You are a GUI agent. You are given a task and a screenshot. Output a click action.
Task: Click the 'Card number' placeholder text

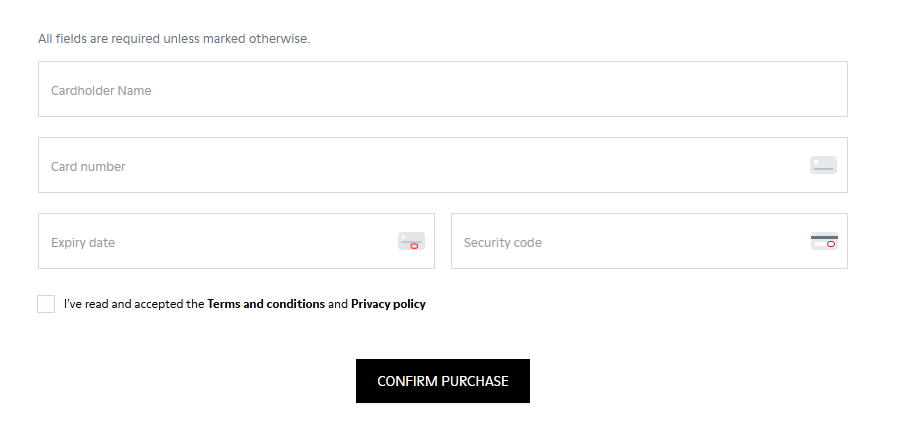[88, 166]
